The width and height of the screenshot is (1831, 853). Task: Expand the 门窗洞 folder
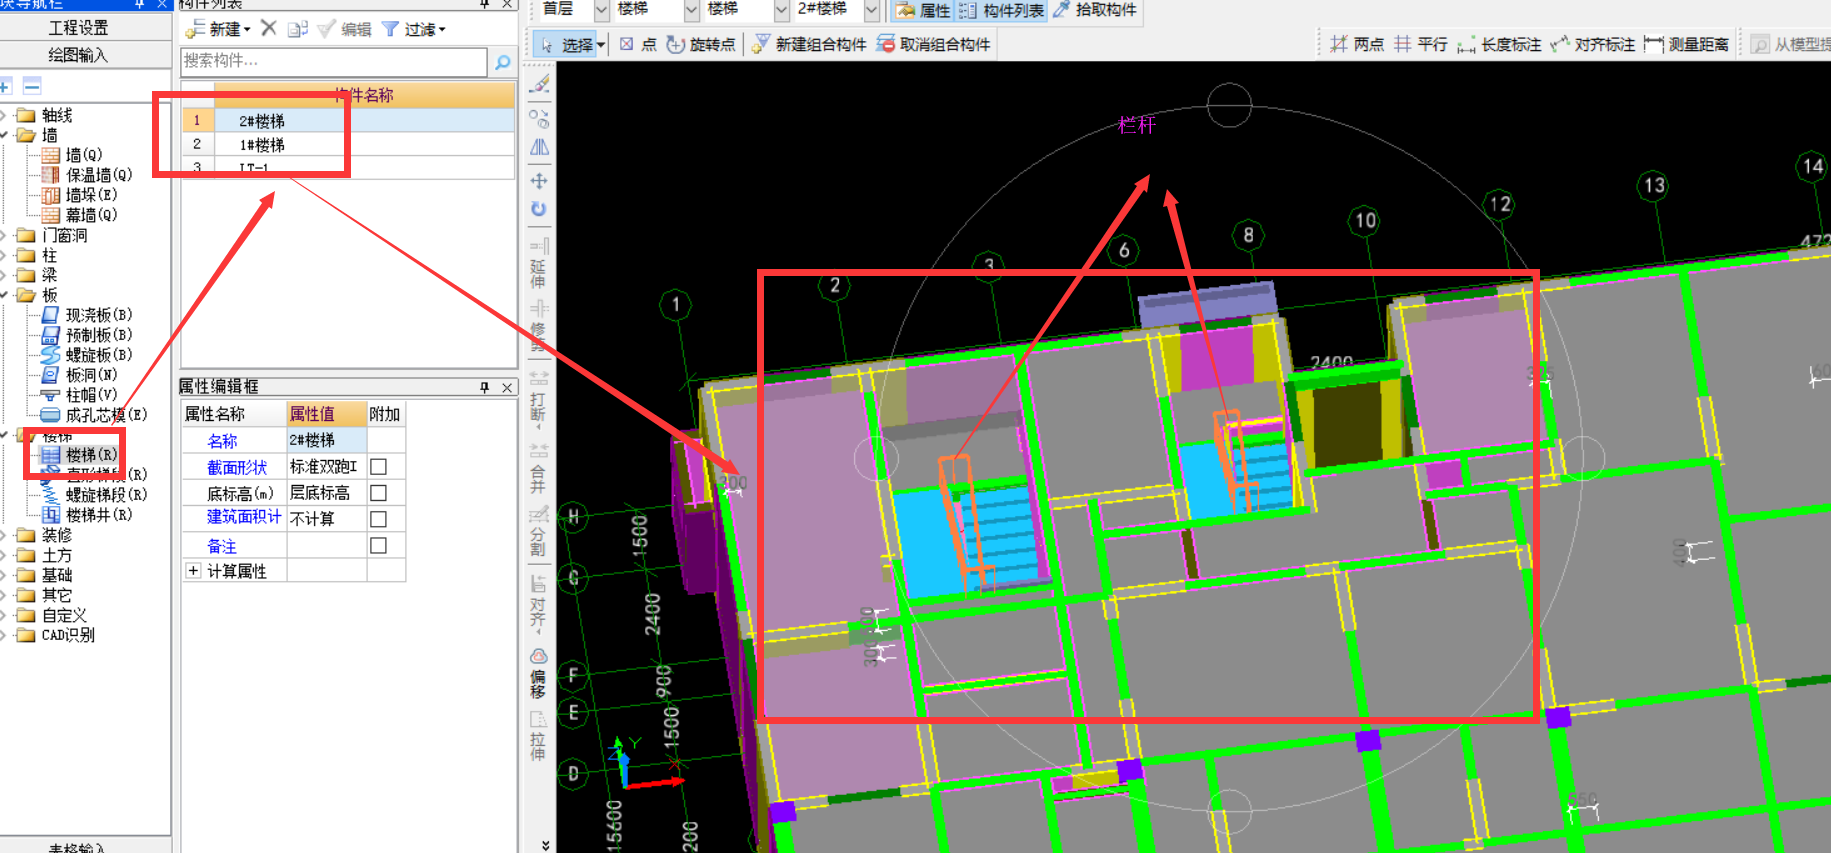pyautogui.click(x=4, y=235)
